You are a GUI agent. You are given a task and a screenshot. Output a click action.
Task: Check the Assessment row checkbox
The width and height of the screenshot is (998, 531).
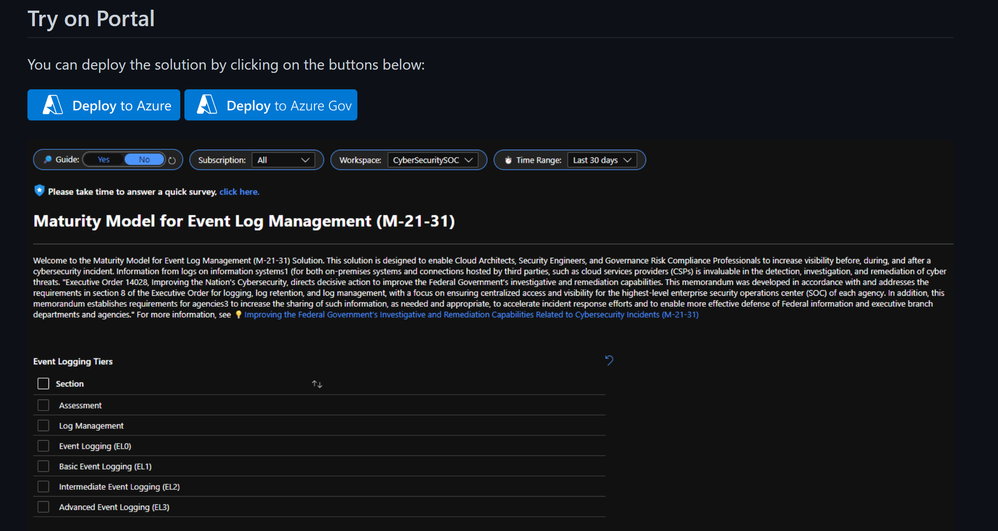[x=43, y=405]
